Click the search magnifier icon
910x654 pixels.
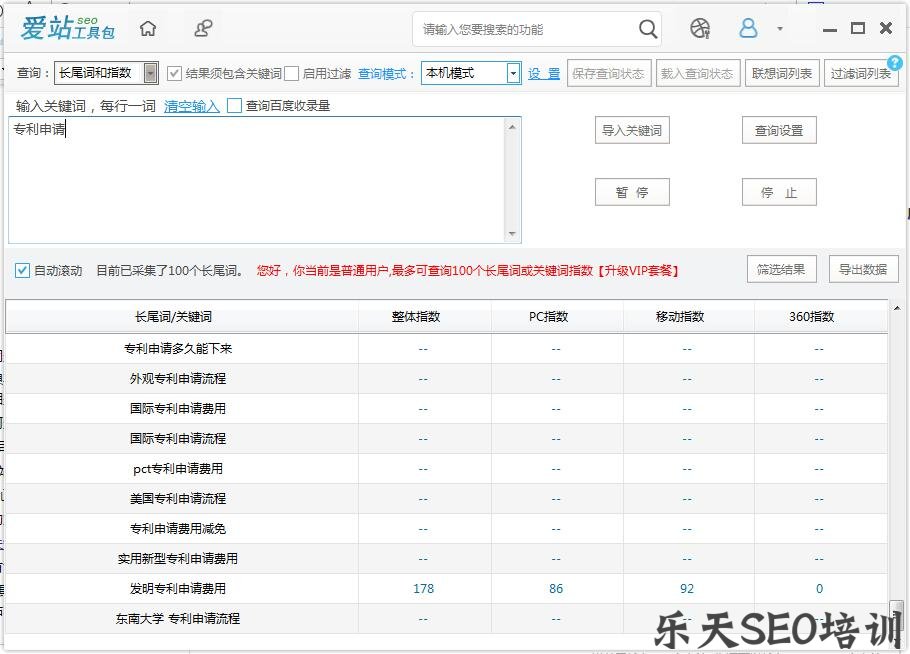point(647,29)
